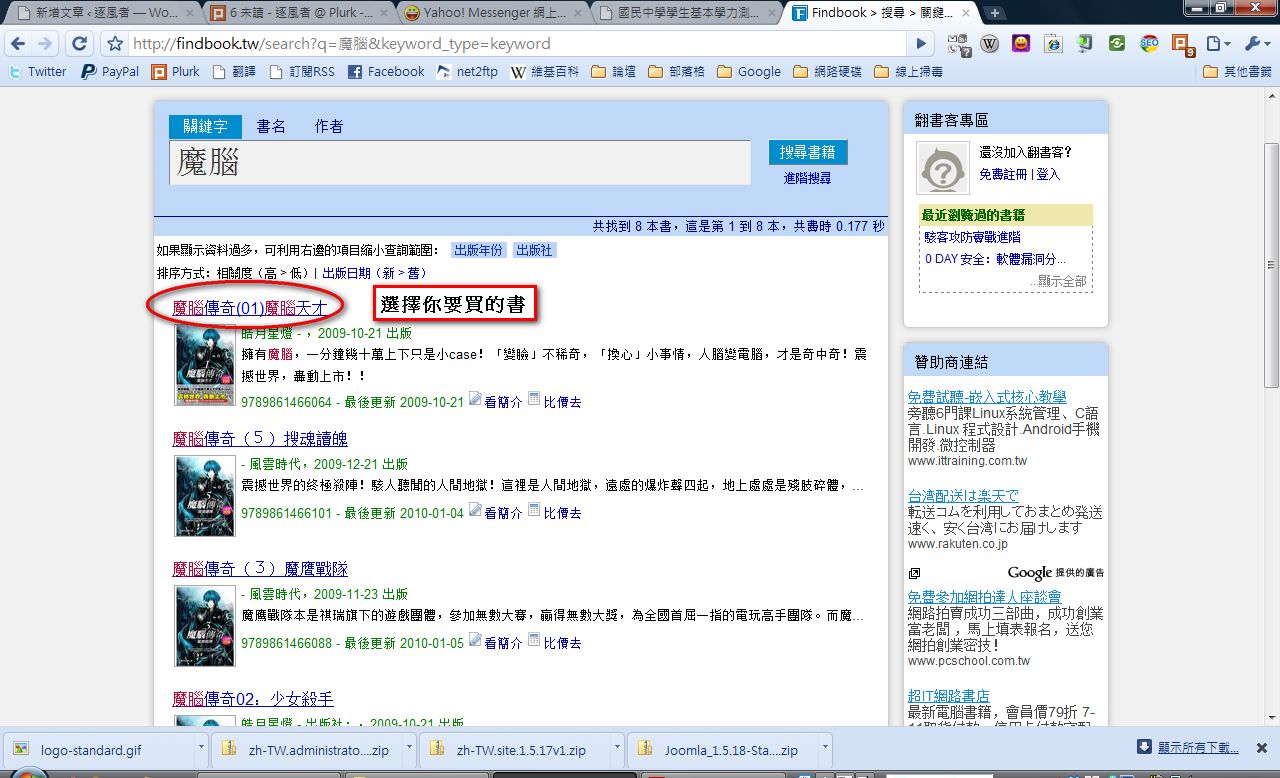
Task: Click the 搜魂讀魄 book cover thumbnail
Action: (x=205, y=496)
